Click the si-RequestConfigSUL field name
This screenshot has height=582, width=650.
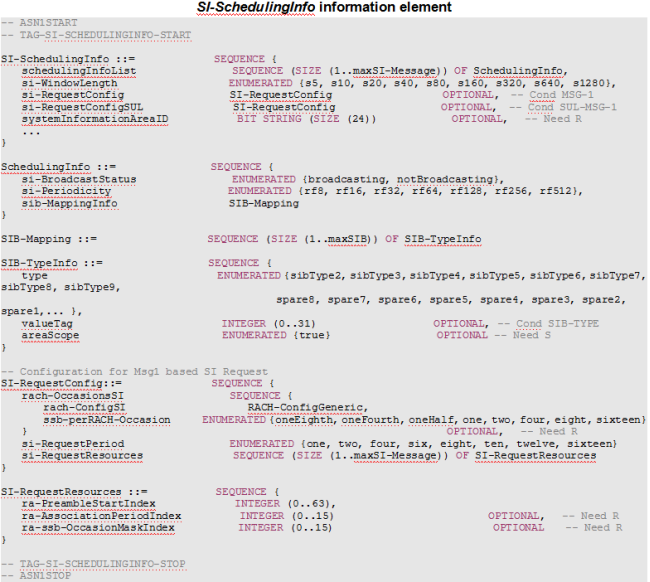click(x=82, y=107)
